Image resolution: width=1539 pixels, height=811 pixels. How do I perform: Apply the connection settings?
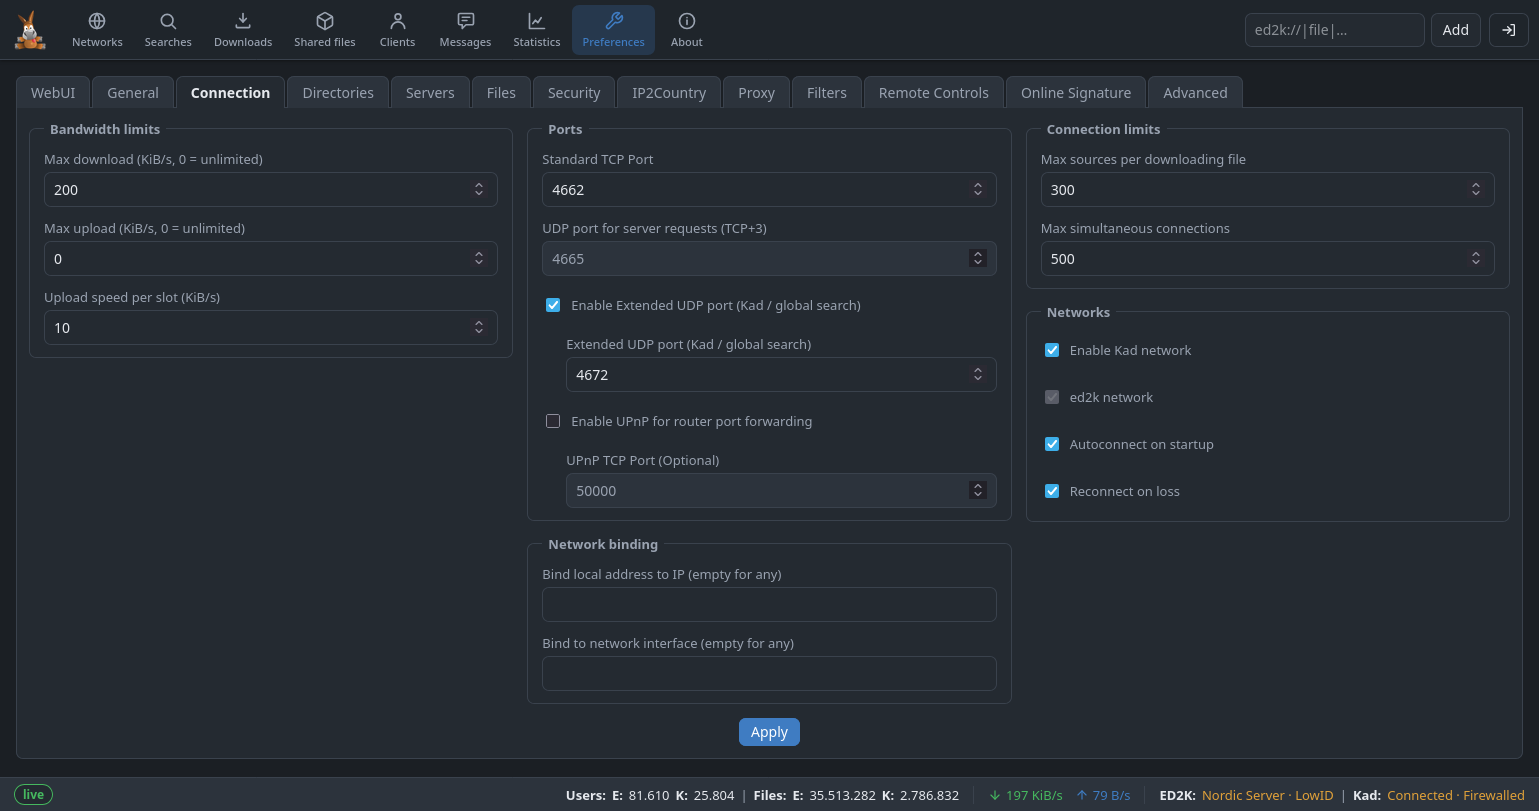(769, 732)
